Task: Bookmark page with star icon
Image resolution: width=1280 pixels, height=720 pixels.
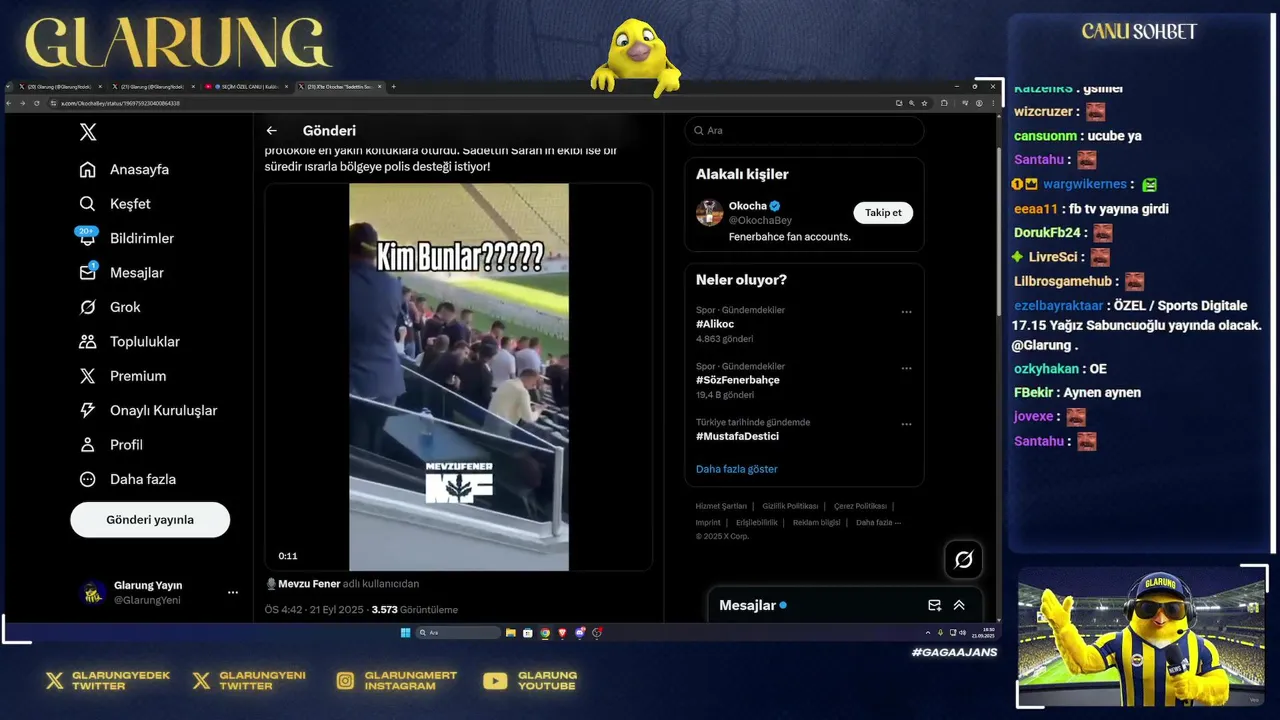Action: [926, 103]
